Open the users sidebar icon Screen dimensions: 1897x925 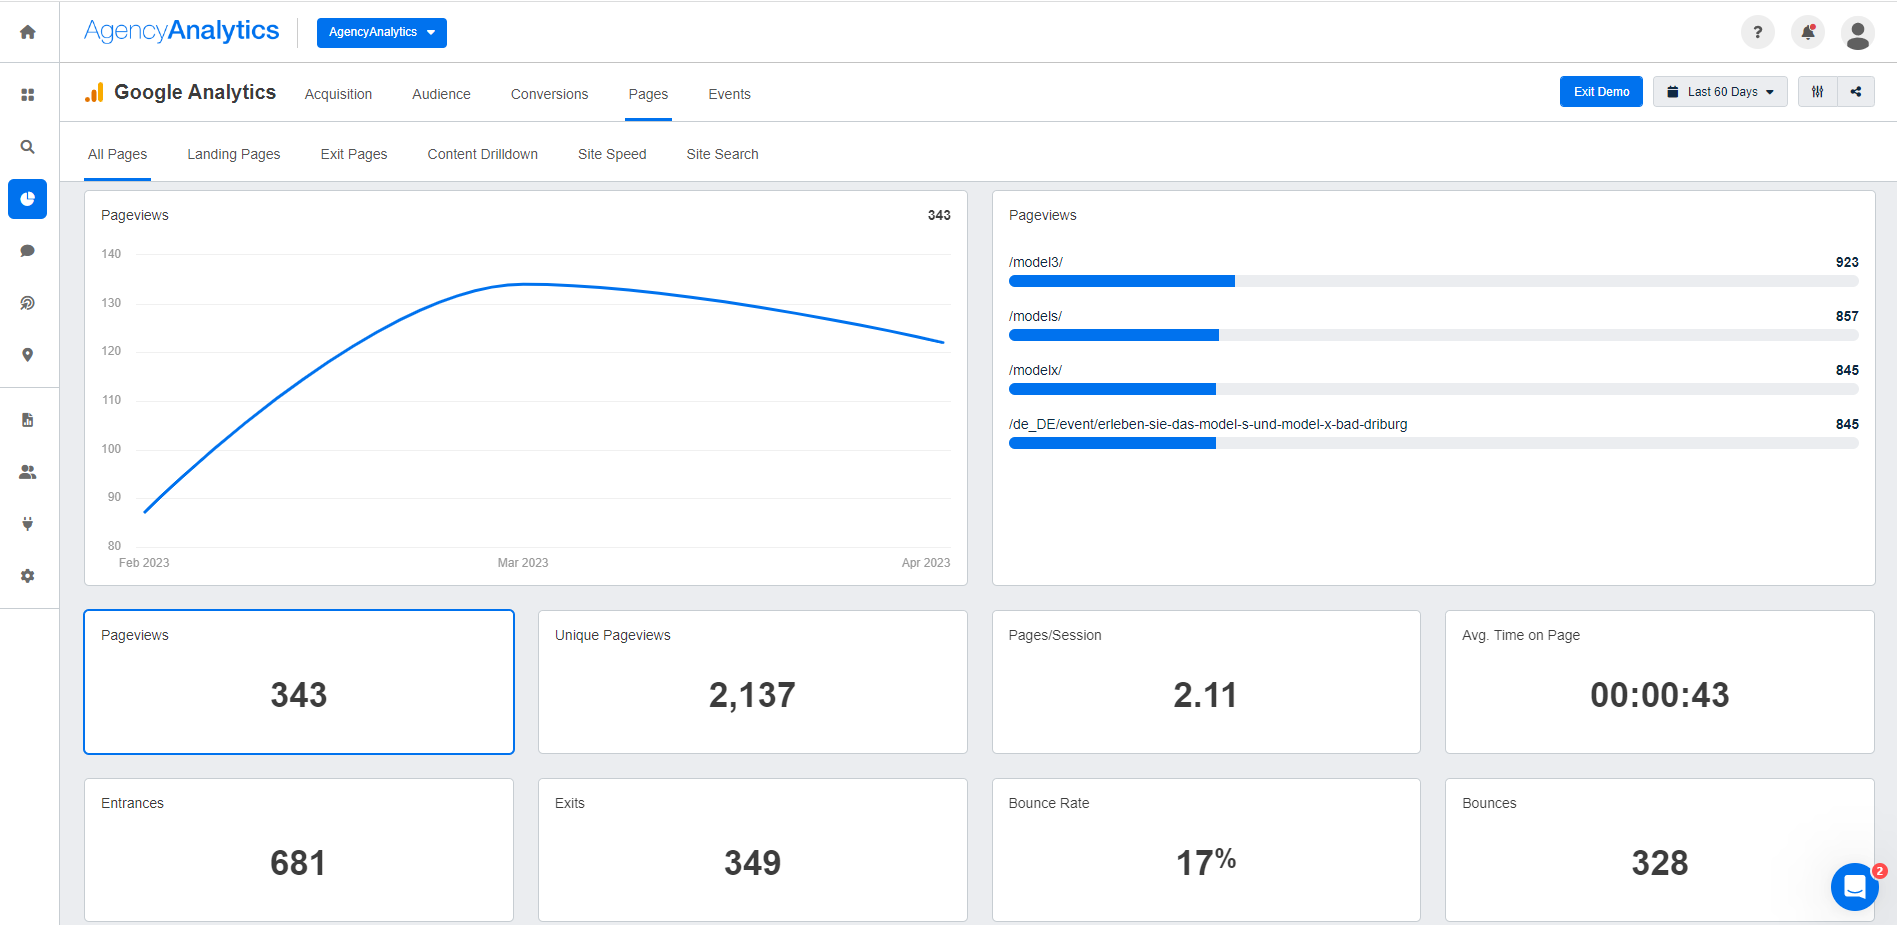pos(28,472)
